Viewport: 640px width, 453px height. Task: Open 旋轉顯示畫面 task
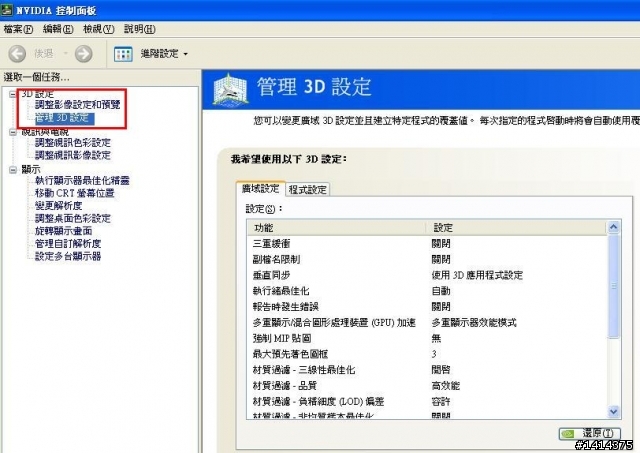(x=63, y=231)
